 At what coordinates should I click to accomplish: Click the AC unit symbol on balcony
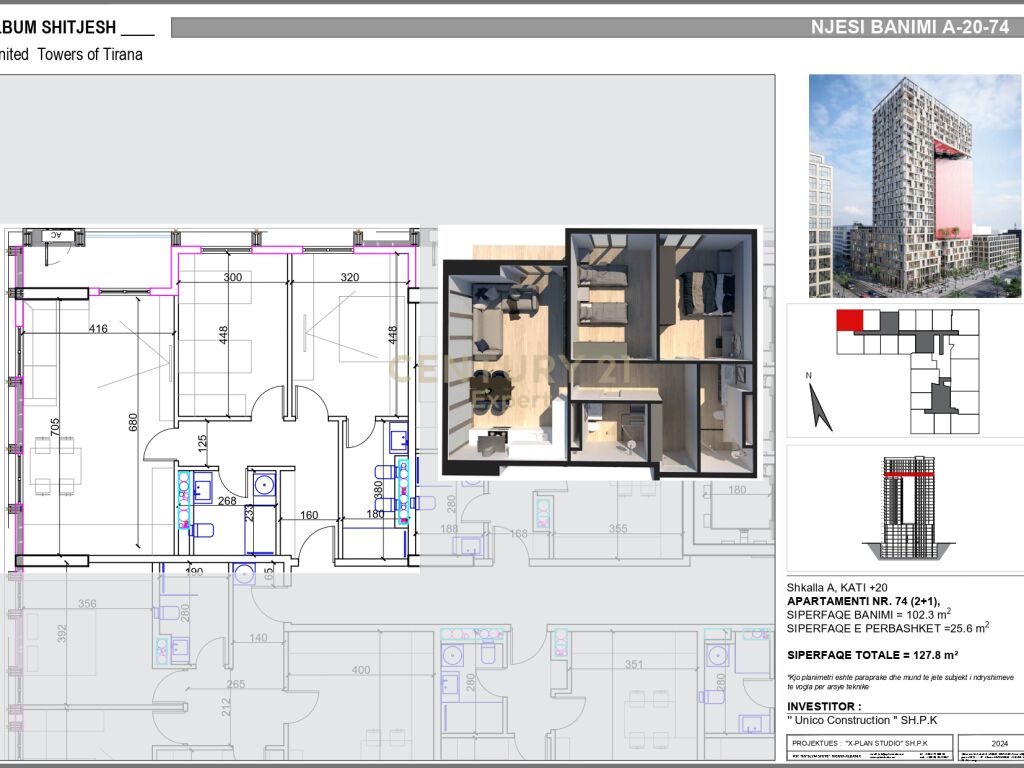(55, 235)
